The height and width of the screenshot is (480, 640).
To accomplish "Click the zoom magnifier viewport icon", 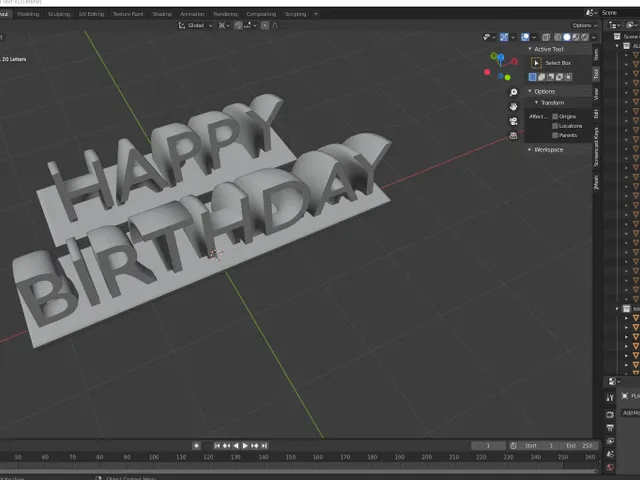I will point(513,93).
